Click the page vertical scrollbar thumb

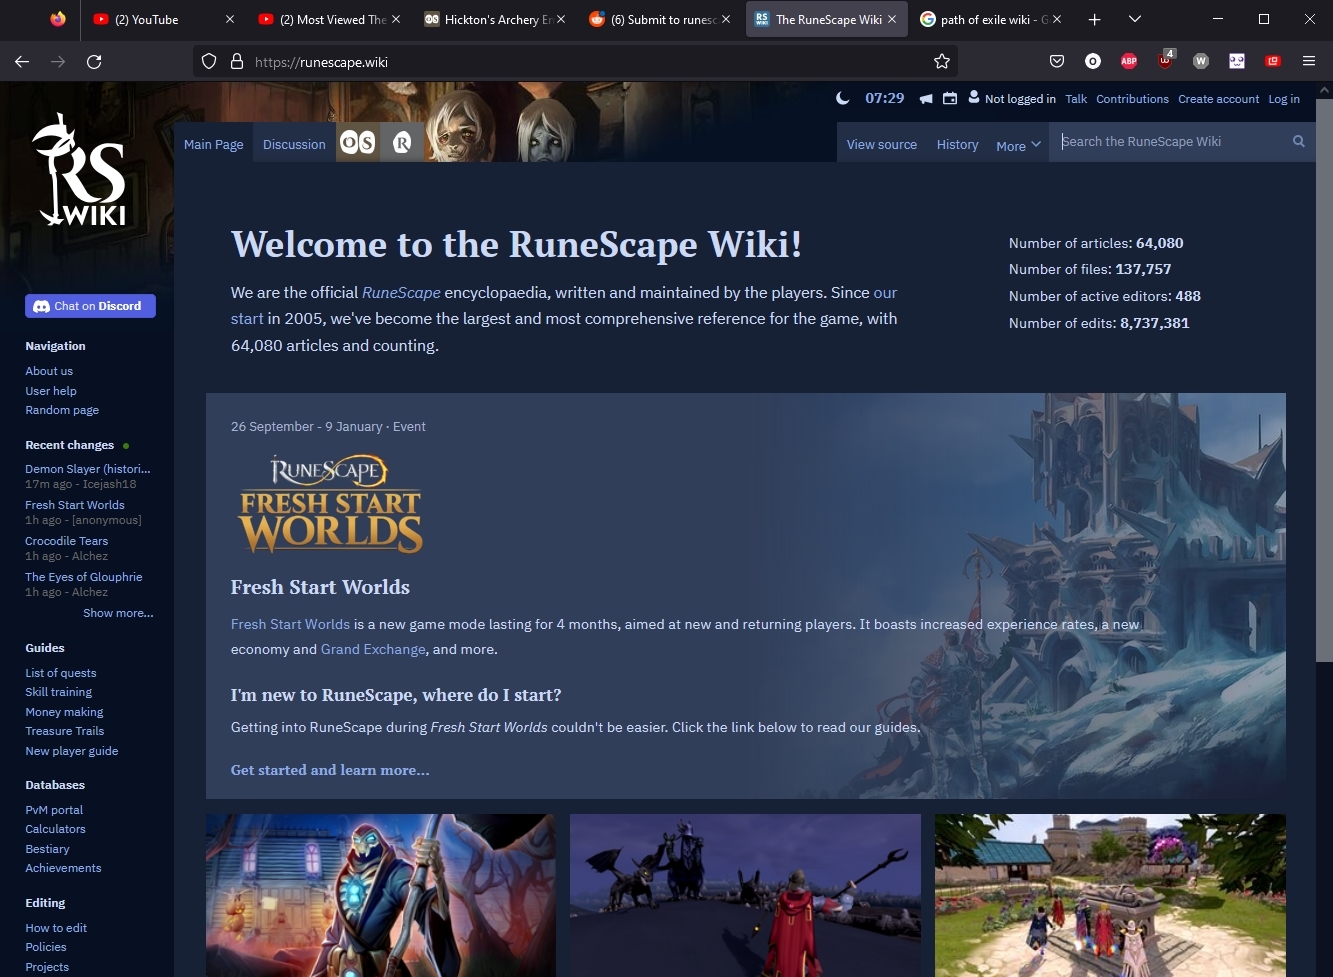(x=1324, y=380)
